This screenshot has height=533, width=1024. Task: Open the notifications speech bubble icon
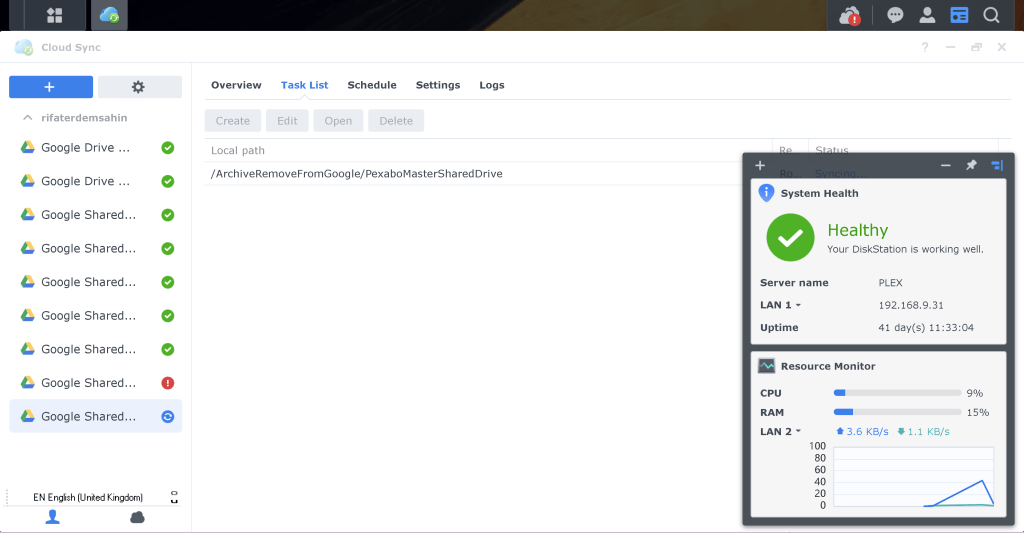coord(895,15)
